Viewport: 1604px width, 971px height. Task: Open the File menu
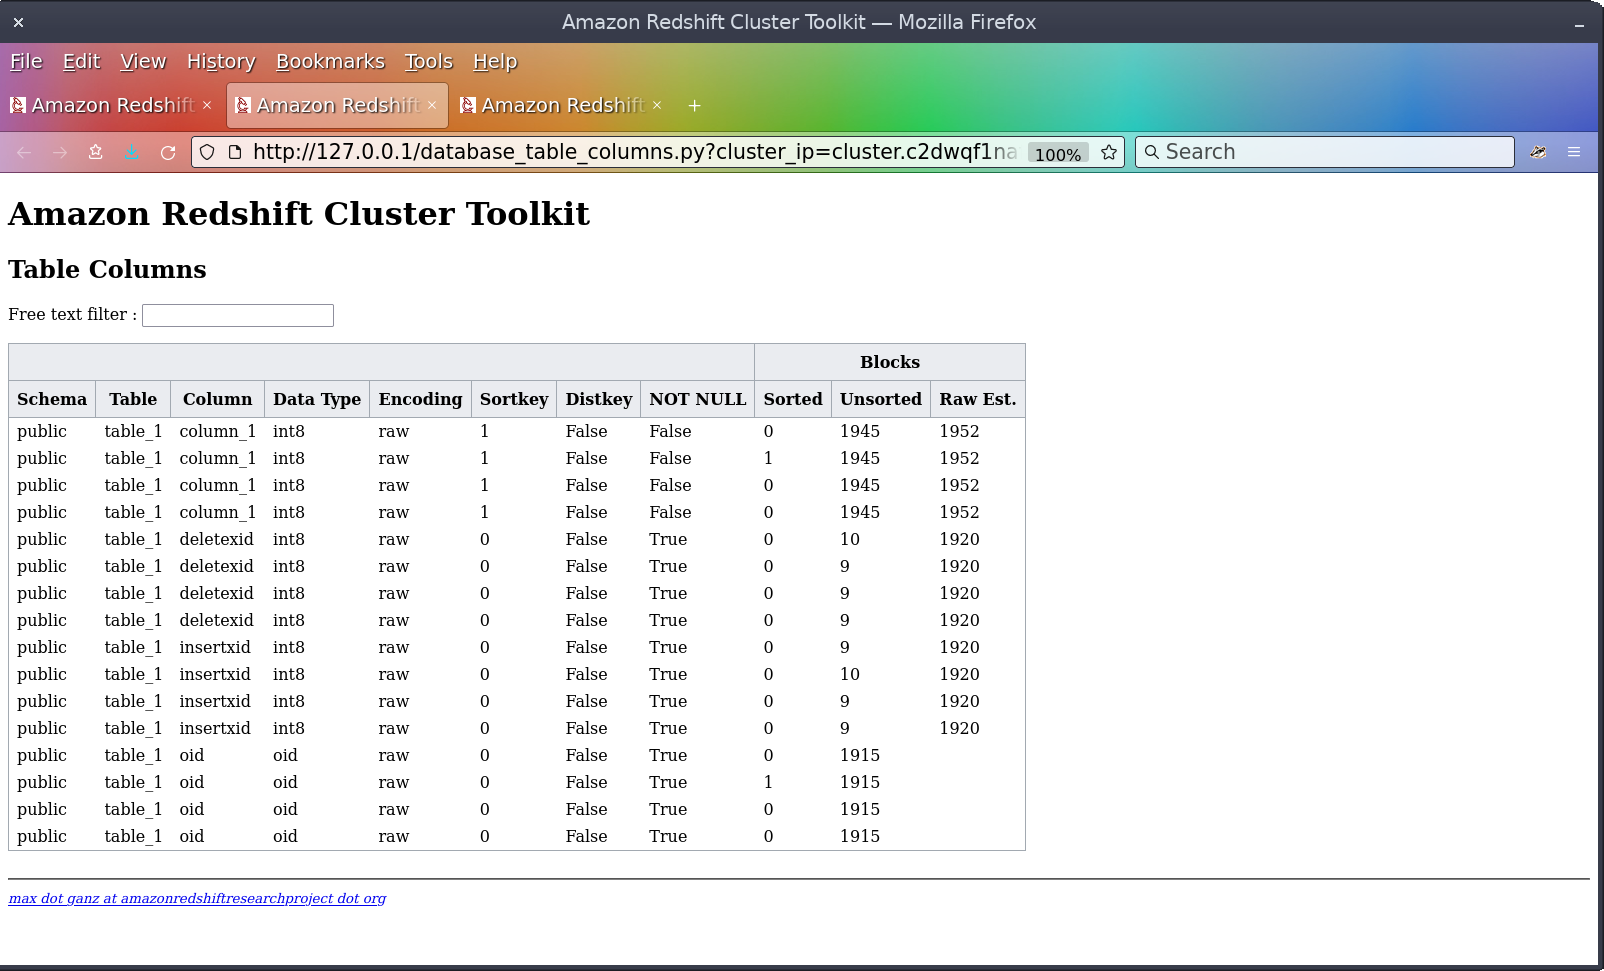pyautogui.click(x=26, y=61)
